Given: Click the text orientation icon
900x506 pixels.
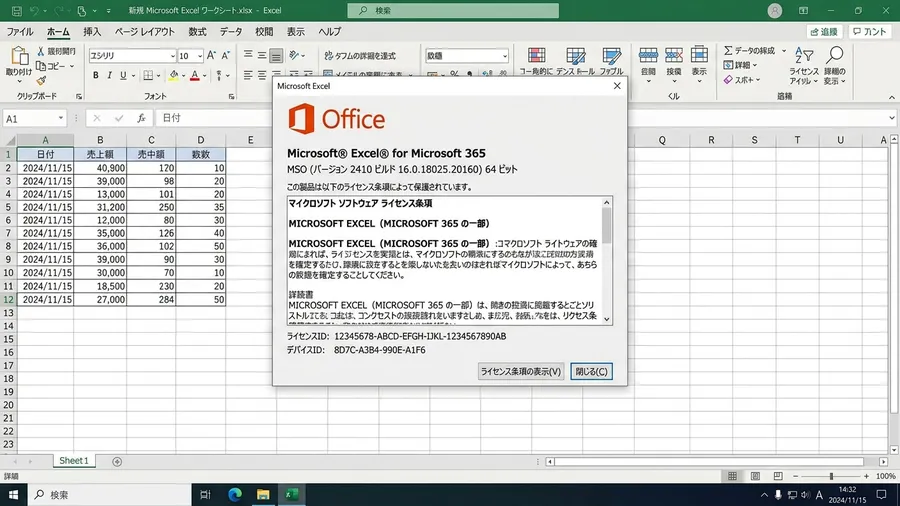Looking at the screenshot, I should pyautogui.click(x=294, y=55).
